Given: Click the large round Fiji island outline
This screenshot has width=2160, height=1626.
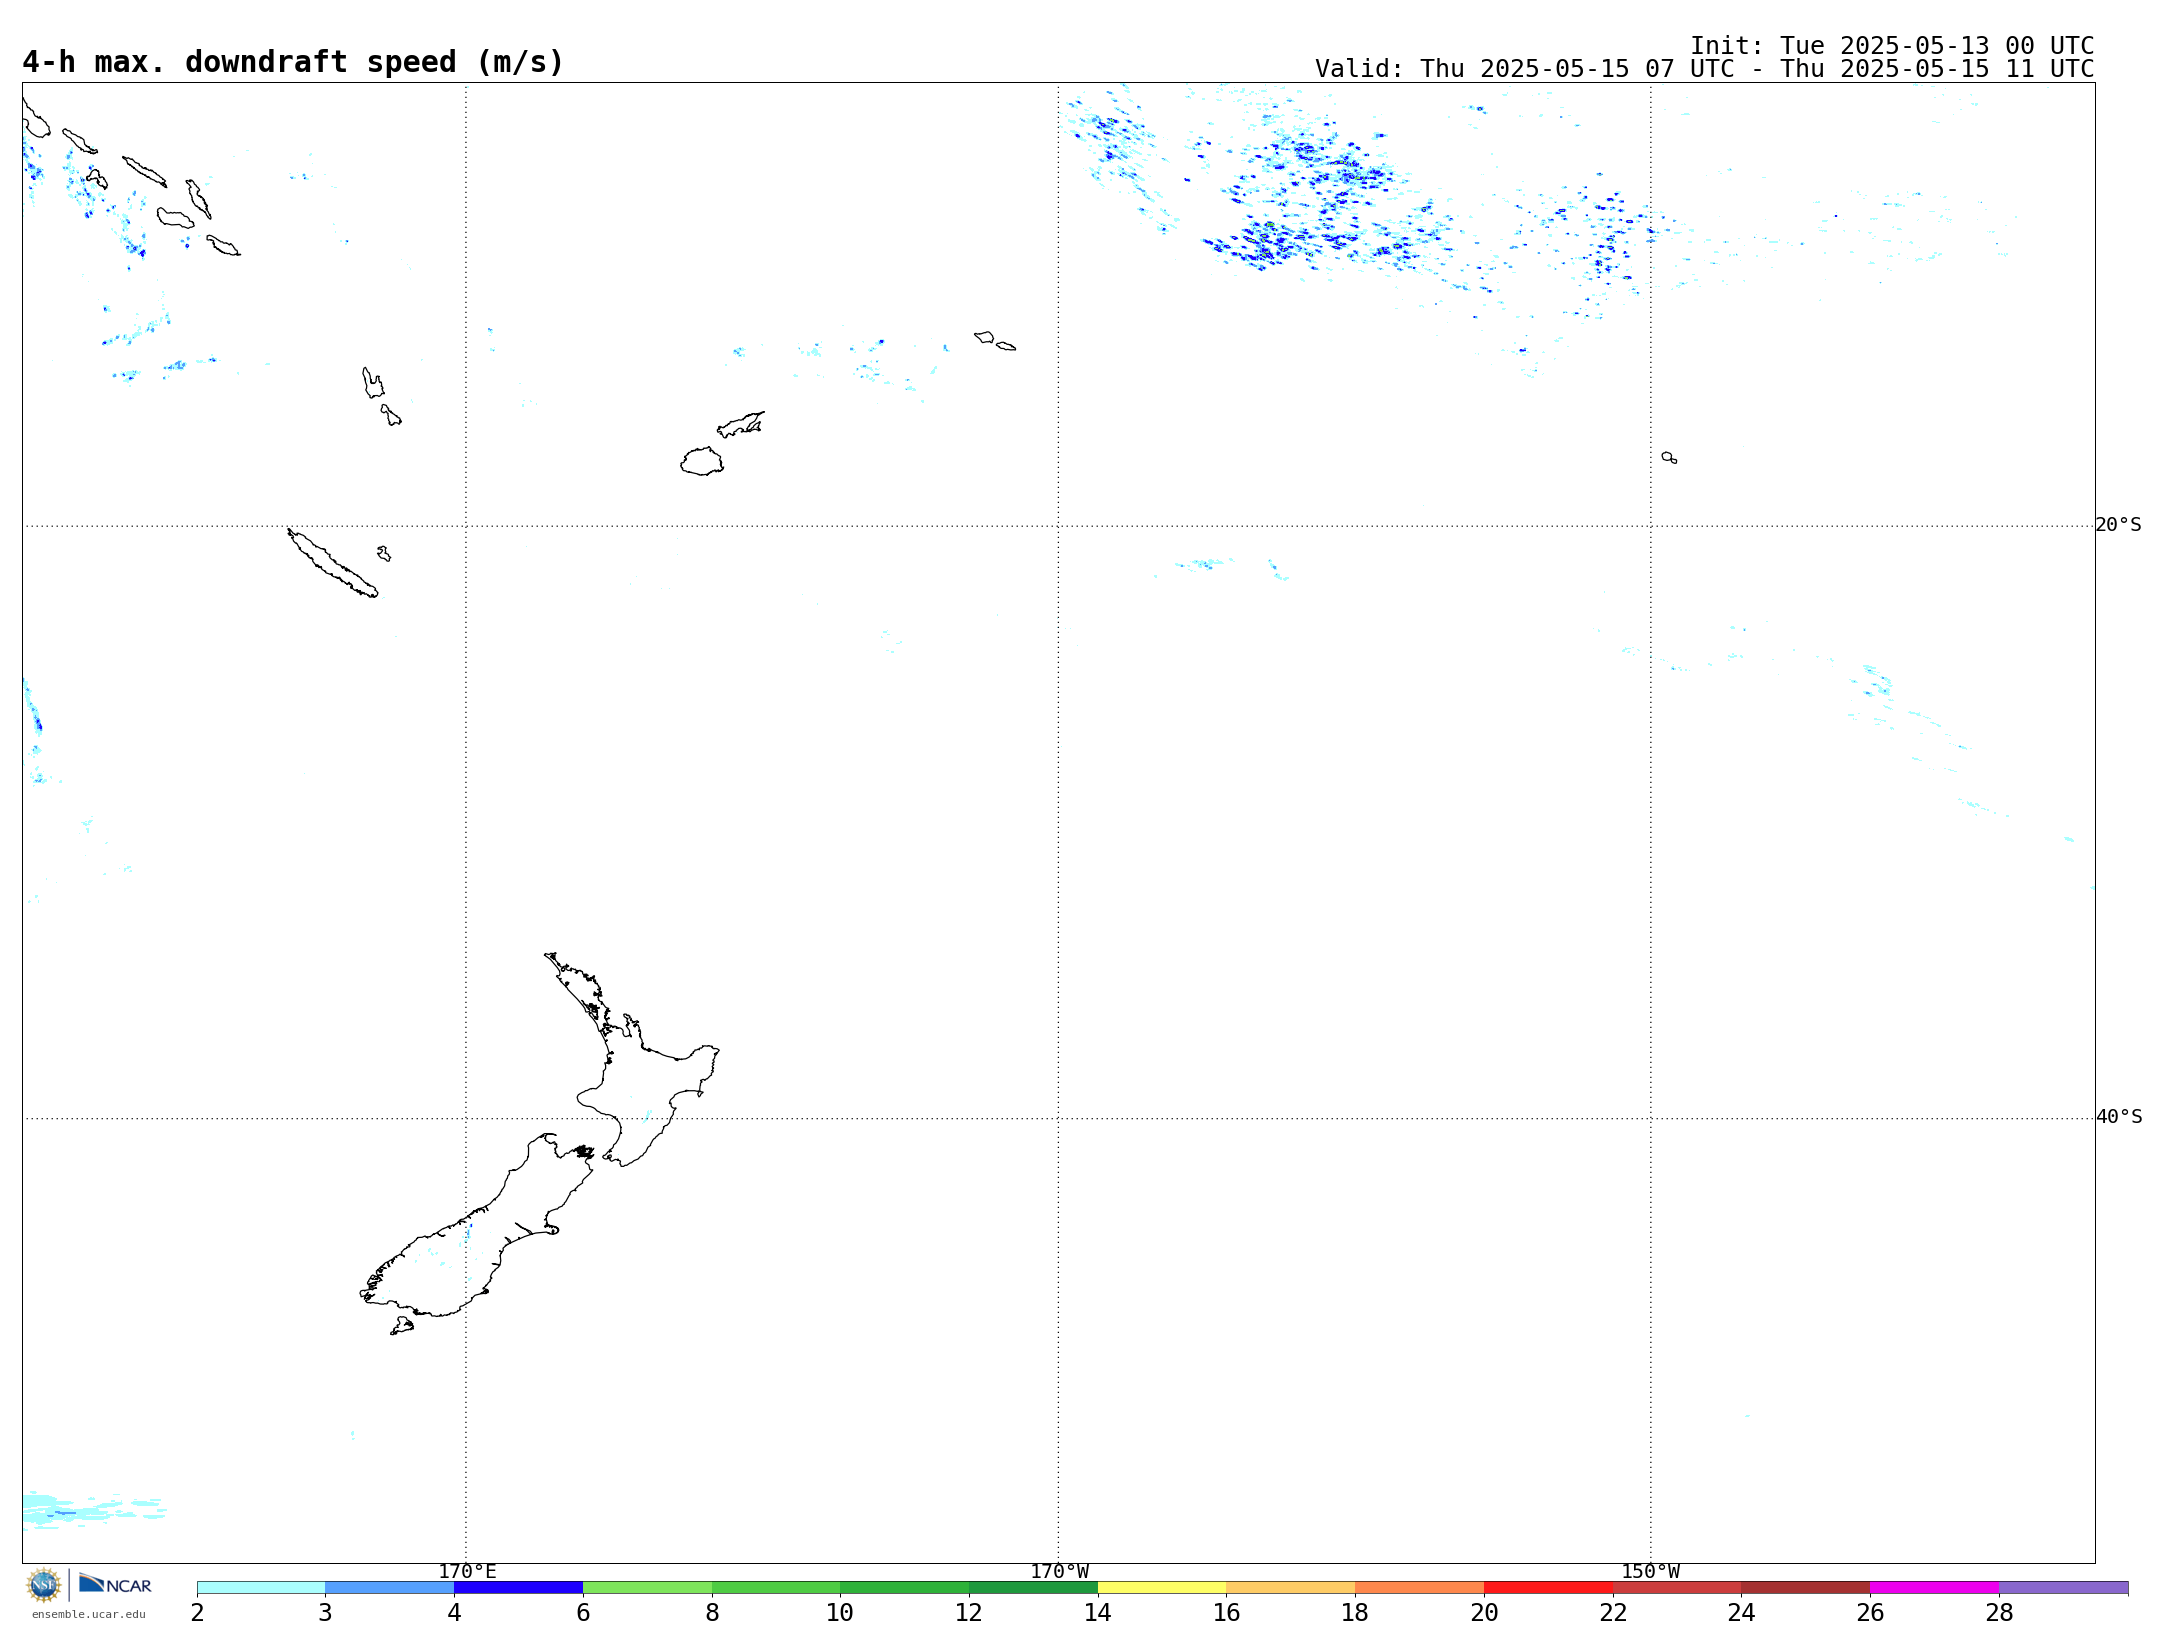Looking at the screenshot, I should click(x=702, y=461).
